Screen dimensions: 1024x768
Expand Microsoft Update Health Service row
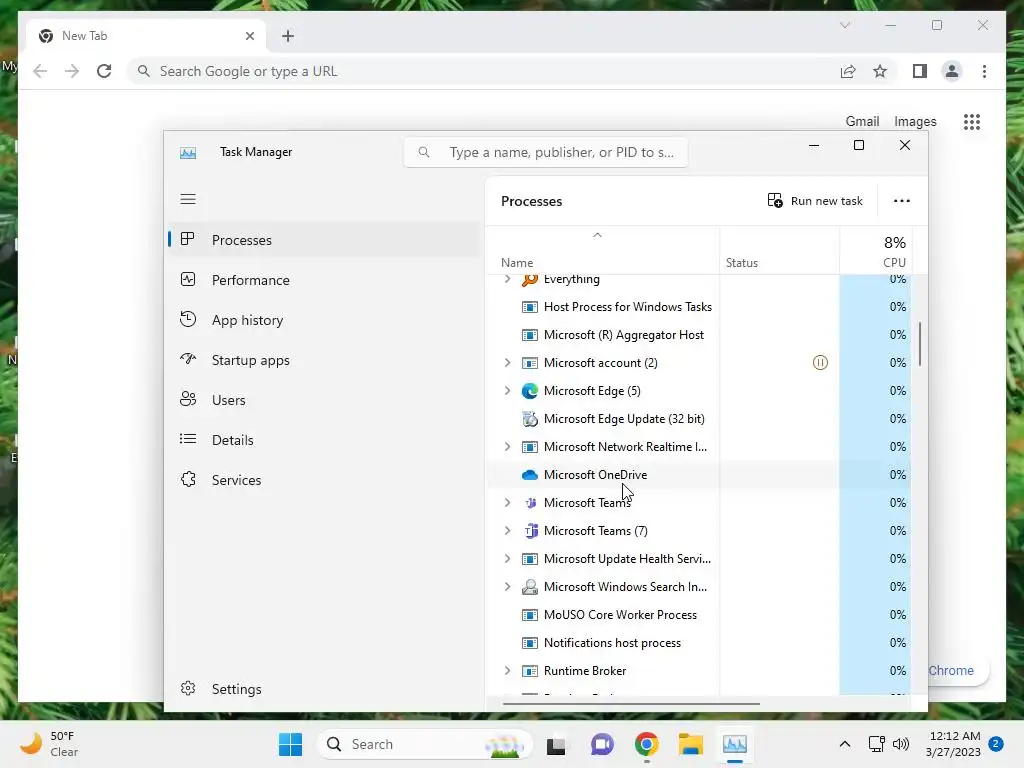pos(507,558)
